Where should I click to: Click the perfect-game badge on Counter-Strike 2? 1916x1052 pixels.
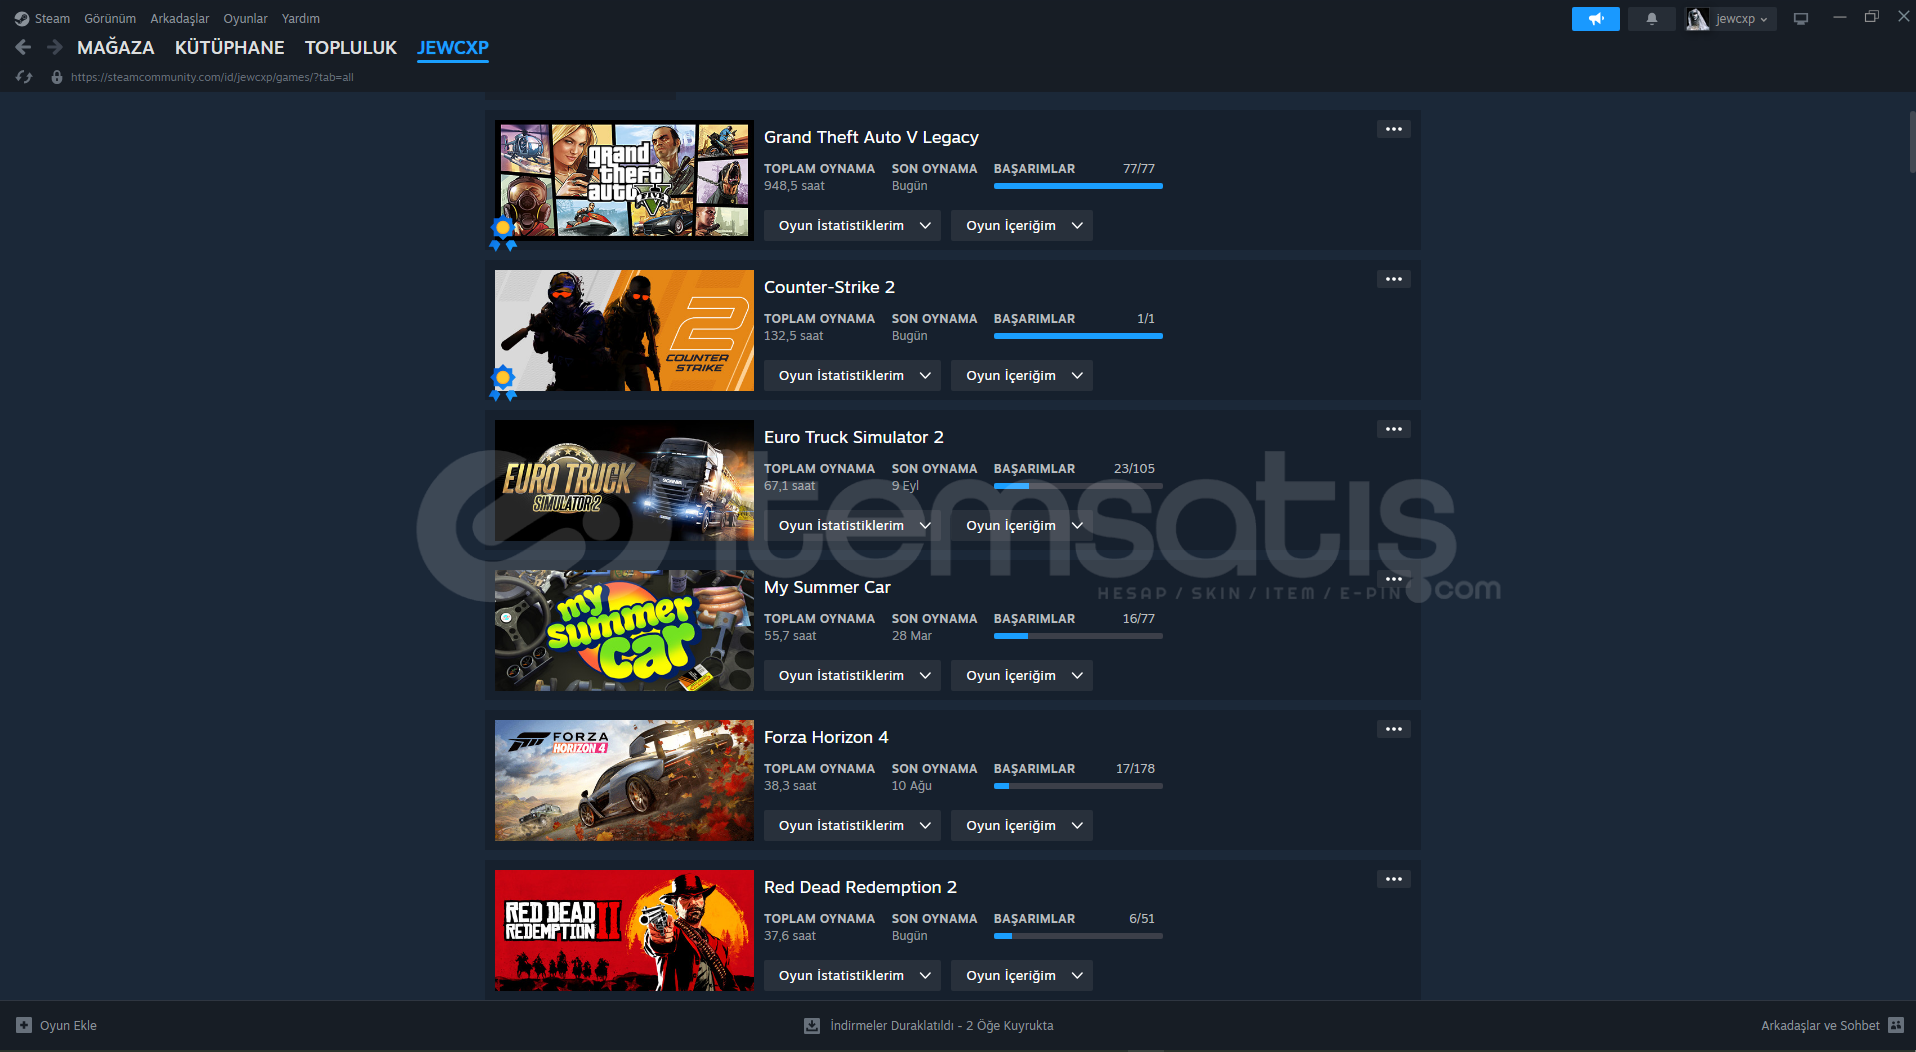[x=503, y=383]
